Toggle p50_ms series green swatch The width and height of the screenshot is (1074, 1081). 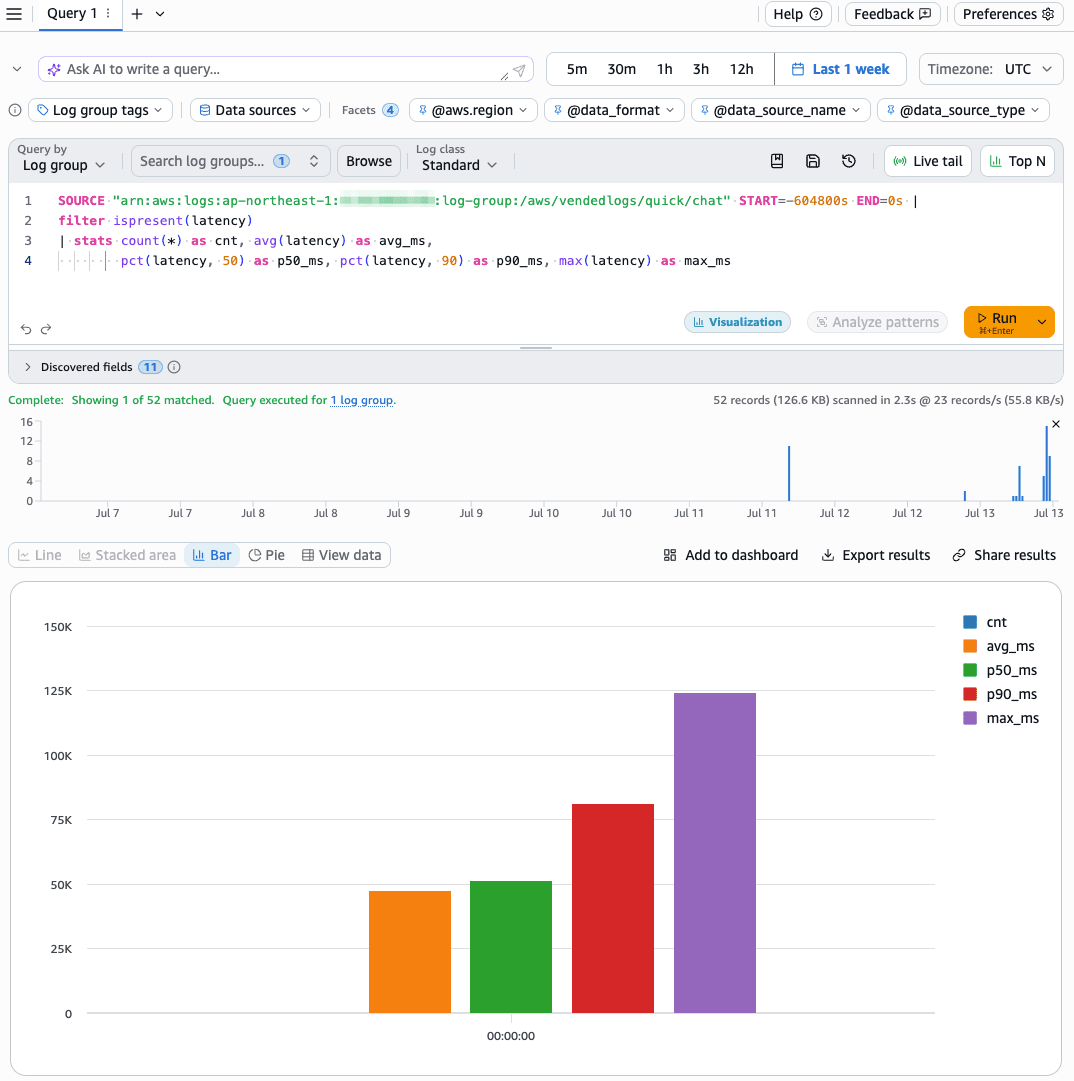(970, 670)
